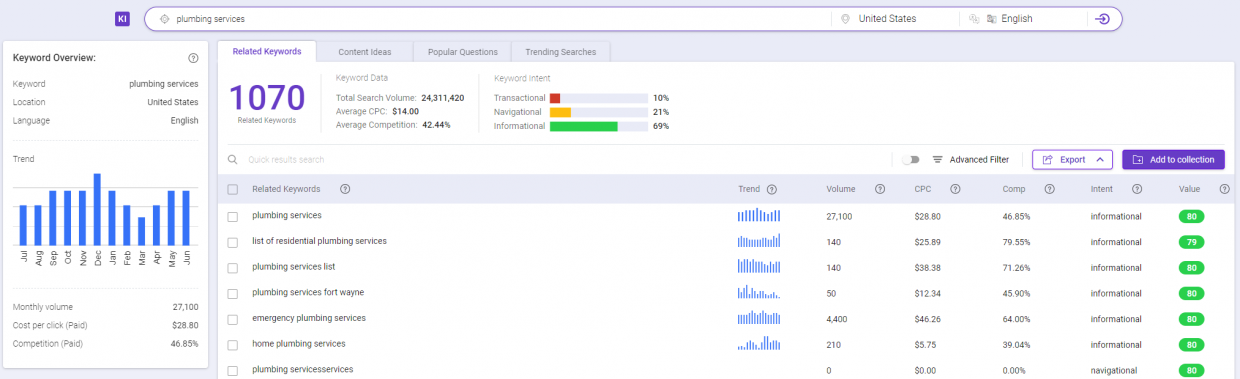Click the 1070 related keywords count
Screen dimensions: 1240x379
pyautogui.click(x=267, y=98)
